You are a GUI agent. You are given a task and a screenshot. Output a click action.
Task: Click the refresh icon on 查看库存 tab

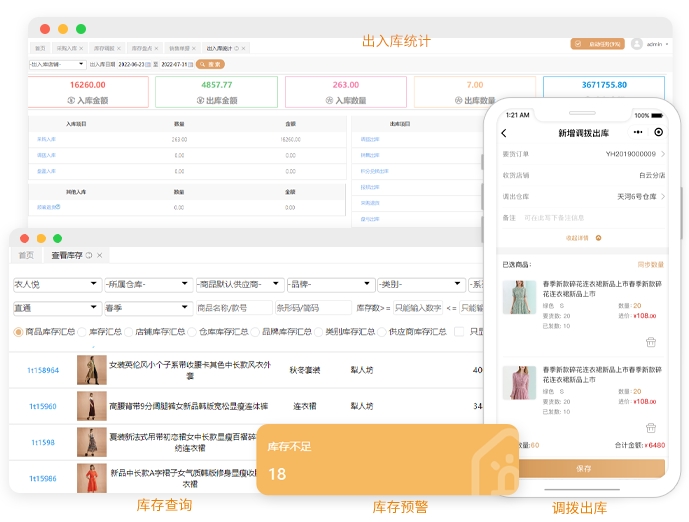(x=89, y=256)
